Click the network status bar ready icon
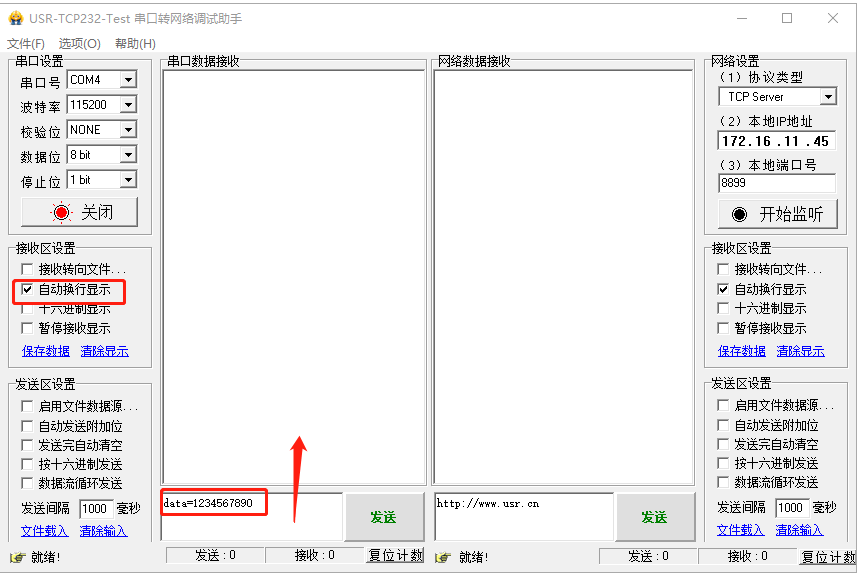Screen dimensions: 862x577 tap(443, 557)
